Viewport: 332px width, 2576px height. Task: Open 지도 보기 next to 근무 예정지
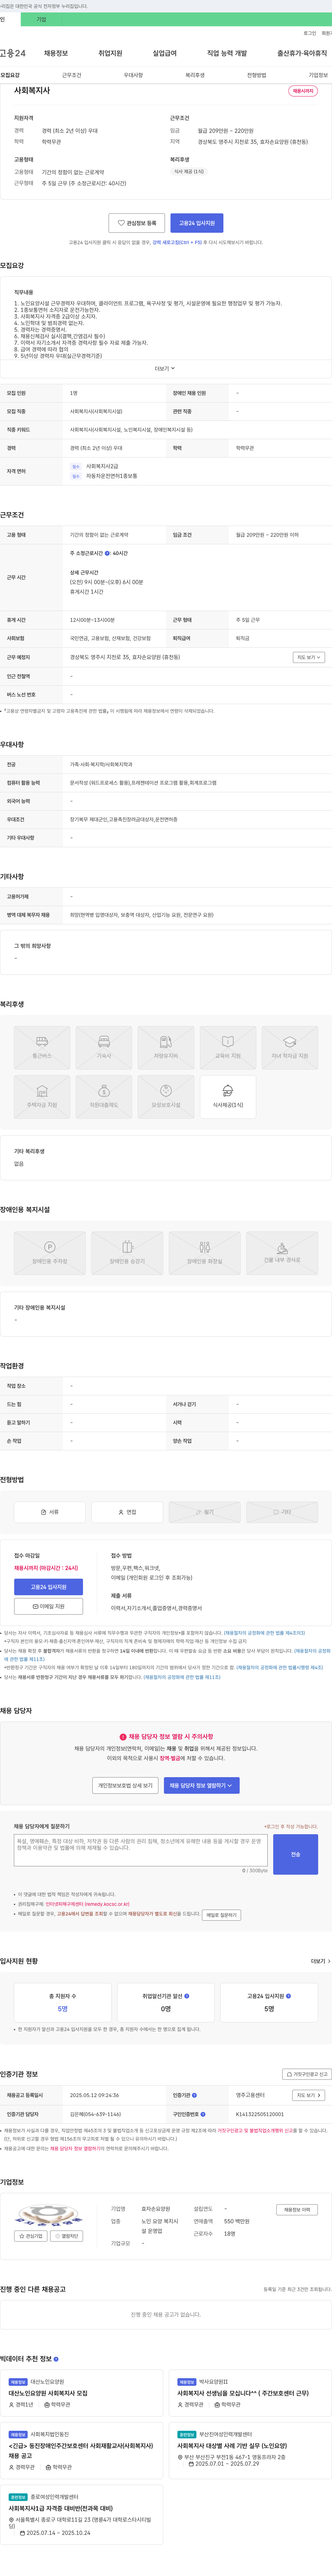click(x=309, y=657)
